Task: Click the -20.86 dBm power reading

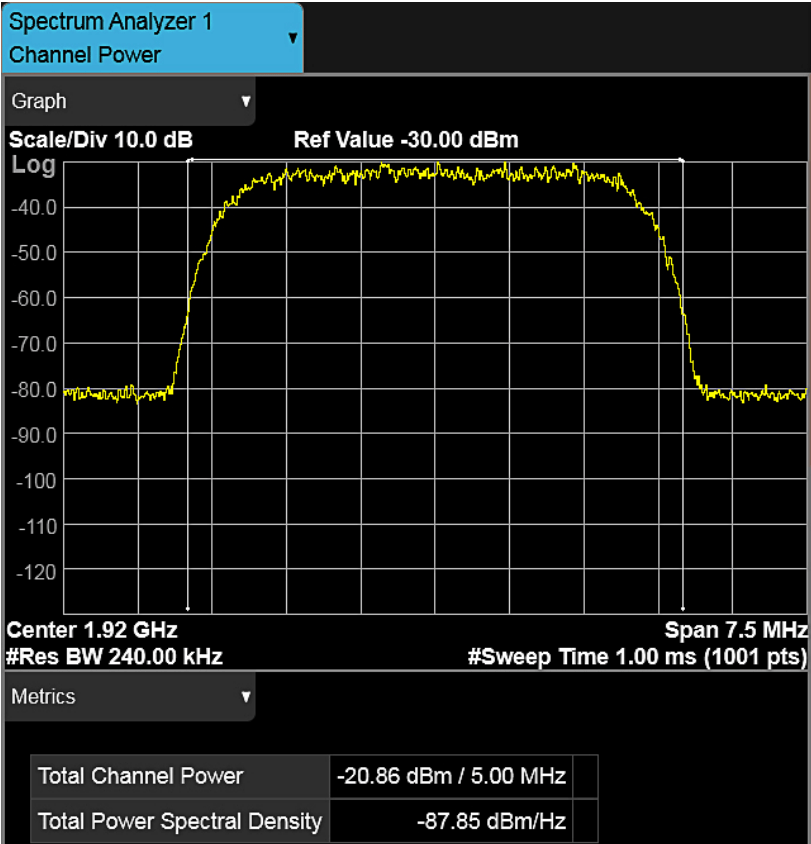Action: (x=450, y=776)
